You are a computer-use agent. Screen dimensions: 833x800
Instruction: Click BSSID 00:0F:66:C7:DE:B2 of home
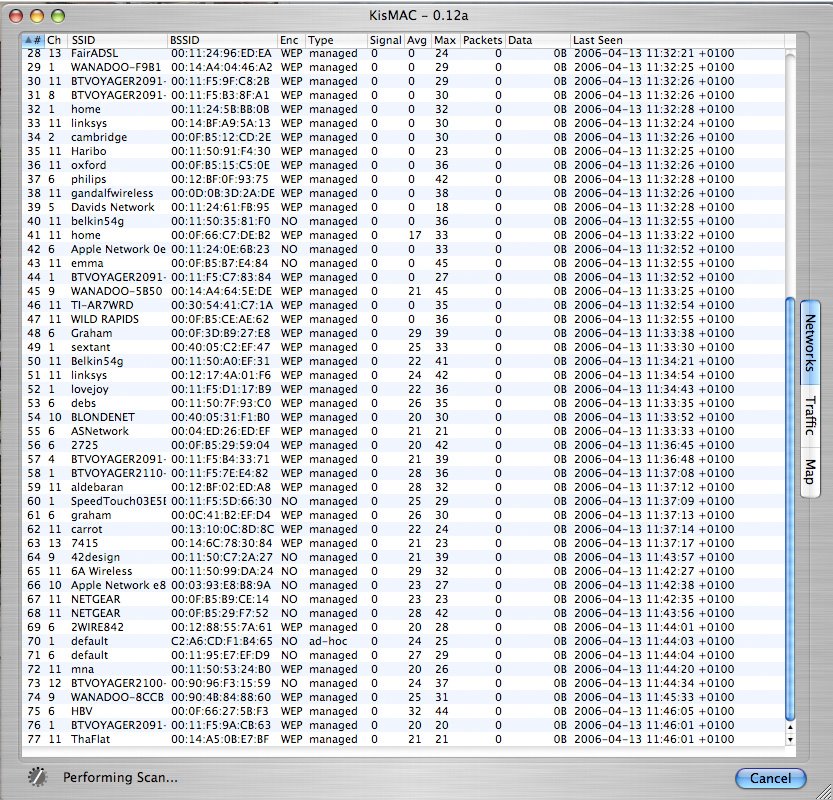[x=220, y=235]
